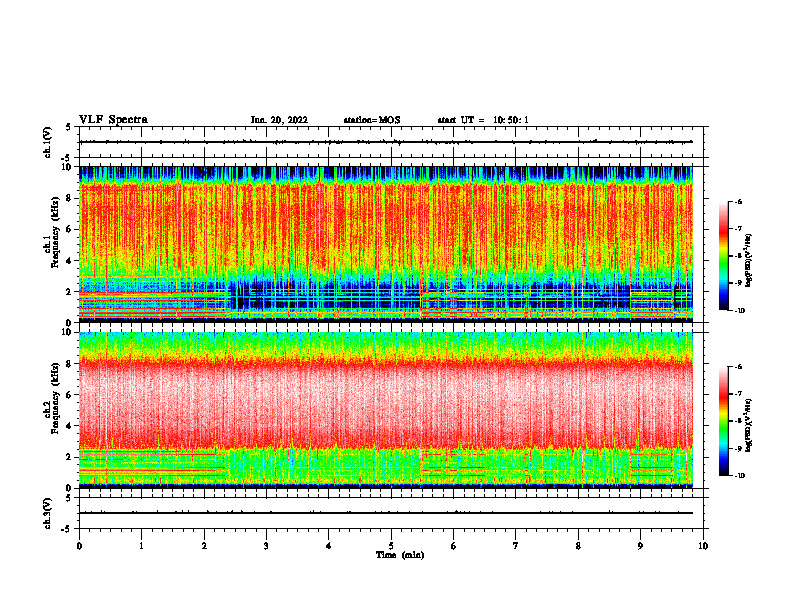Click the ch.2 frequency tick label "8"
The height and width of the screenshot is (612, 792).
click(69, 364)
